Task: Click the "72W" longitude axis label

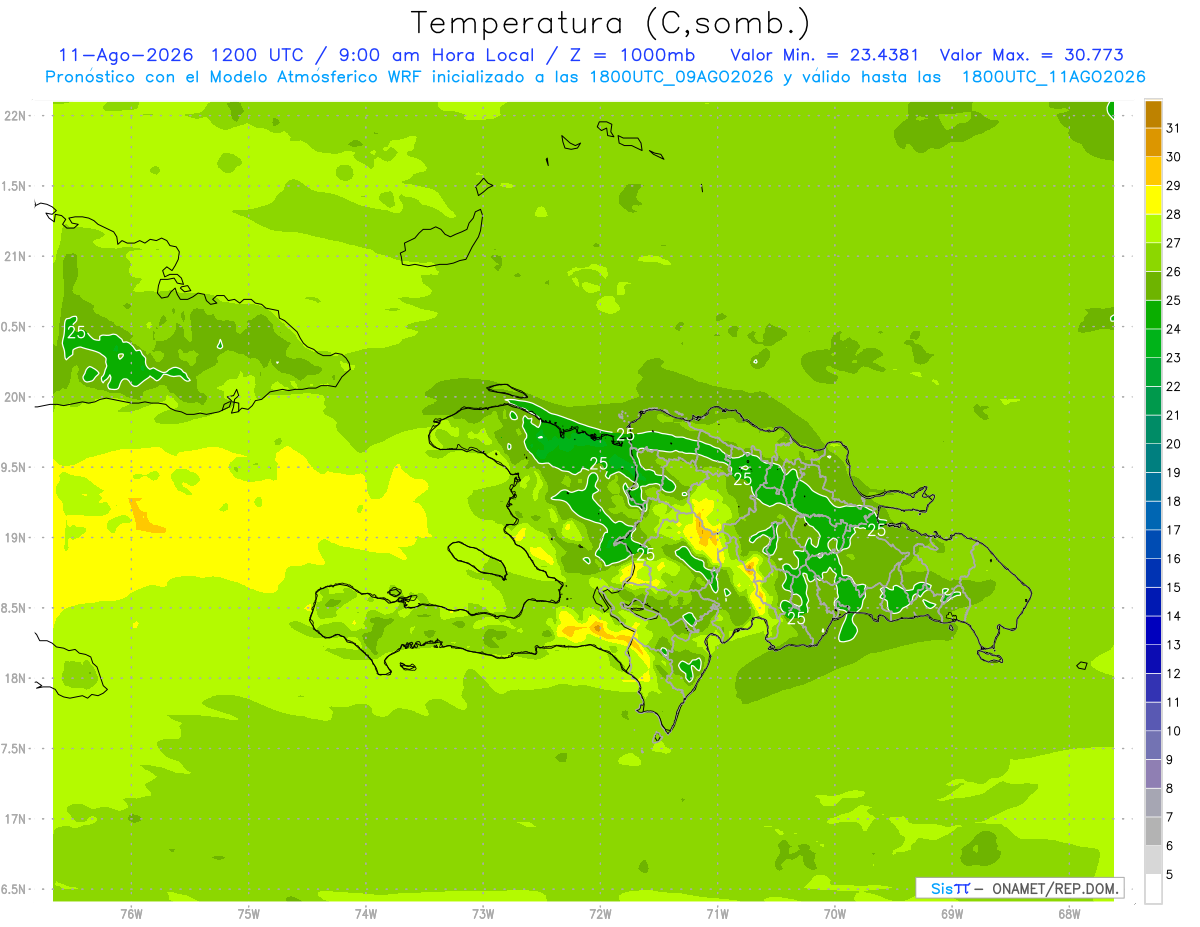Action: point(601,913)
